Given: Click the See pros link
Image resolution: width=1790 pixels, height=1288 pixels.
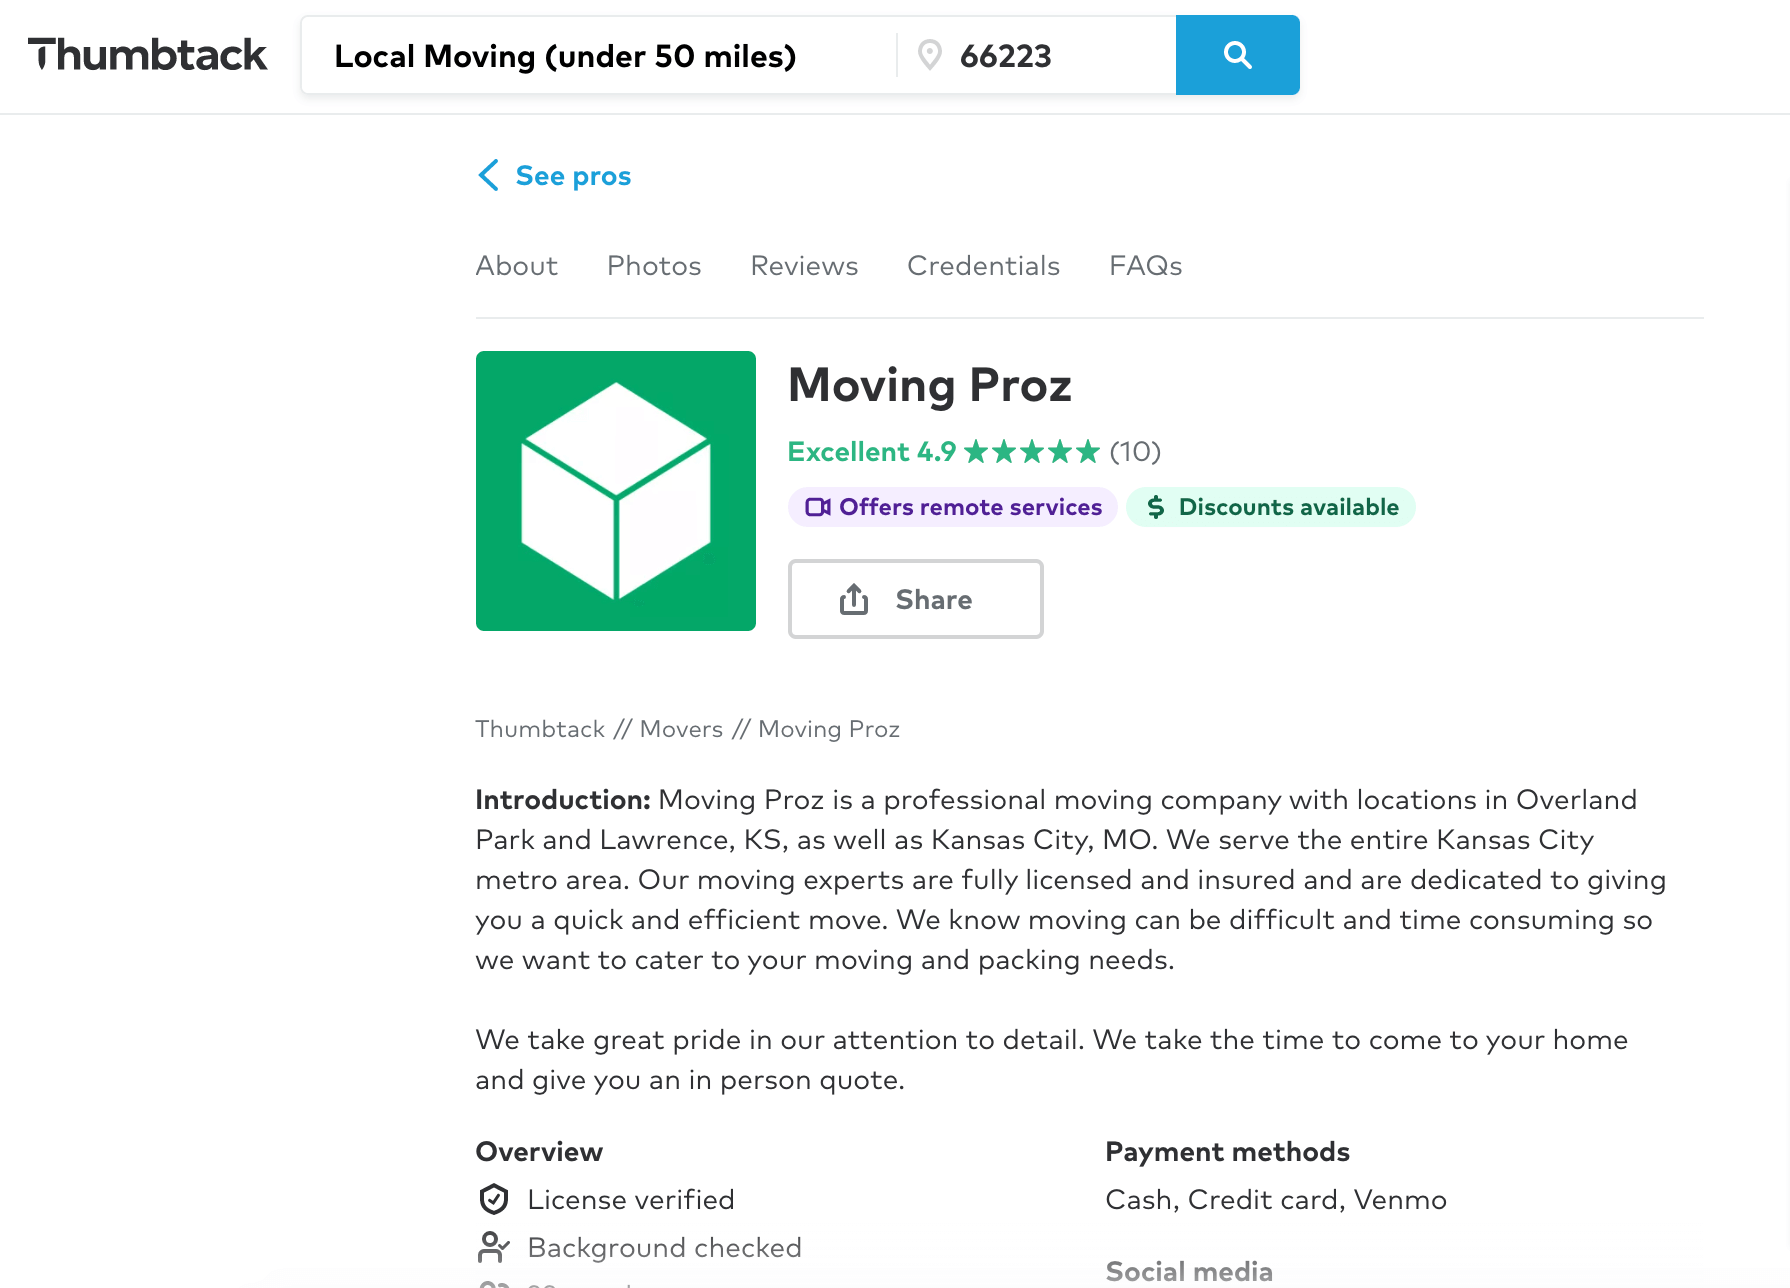Looking at the screenshot, I should 572,175.
